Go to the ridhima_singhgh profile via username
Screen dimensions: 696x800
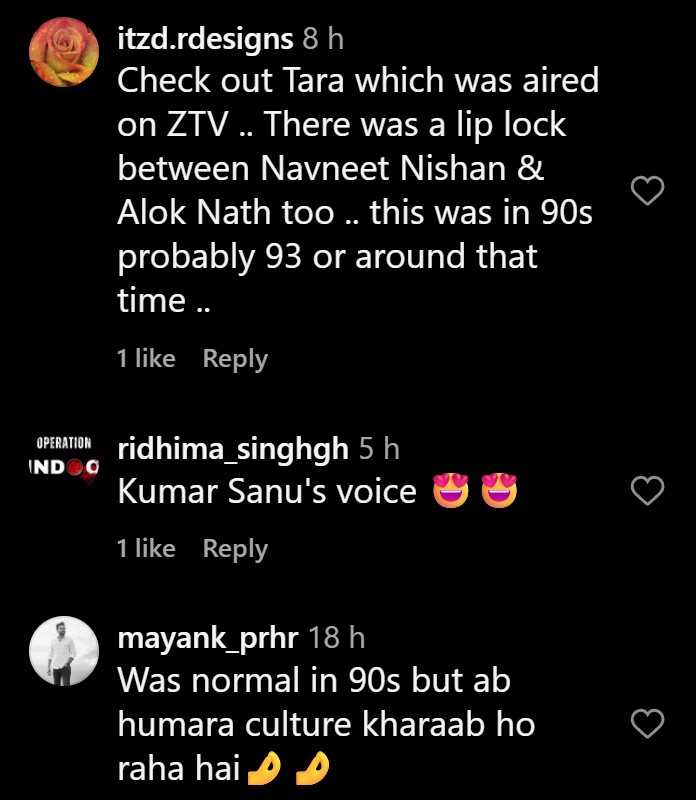233,449
